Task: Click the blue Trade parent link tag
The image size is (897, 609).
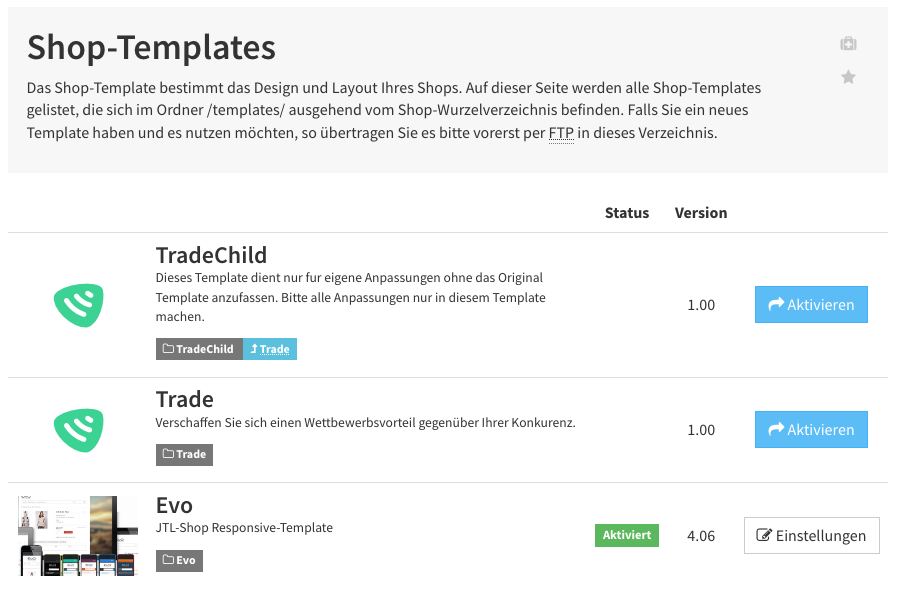Action: pos(269,349)
